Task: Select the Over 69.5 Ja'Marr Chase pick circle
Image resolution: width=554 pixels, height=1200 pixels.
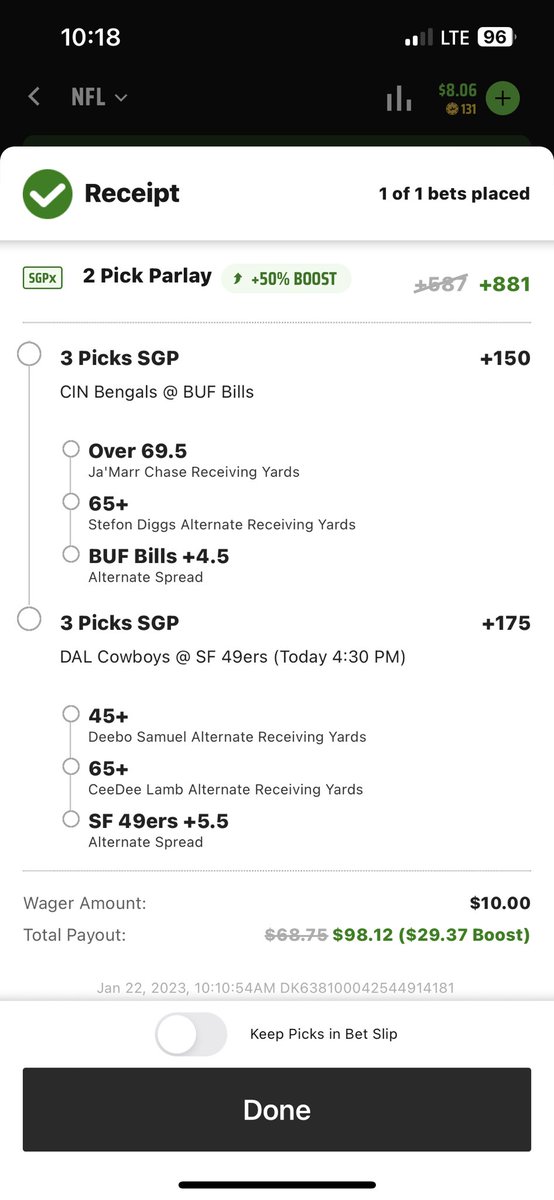Action: tap(71, 449)
